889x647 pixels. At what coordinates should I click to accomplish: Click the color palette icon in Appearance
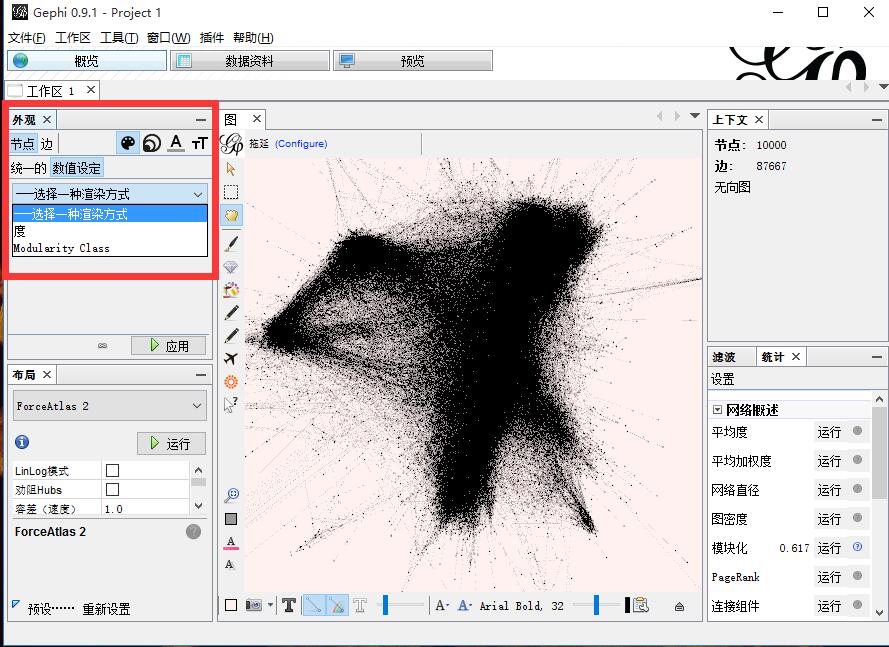128,143
